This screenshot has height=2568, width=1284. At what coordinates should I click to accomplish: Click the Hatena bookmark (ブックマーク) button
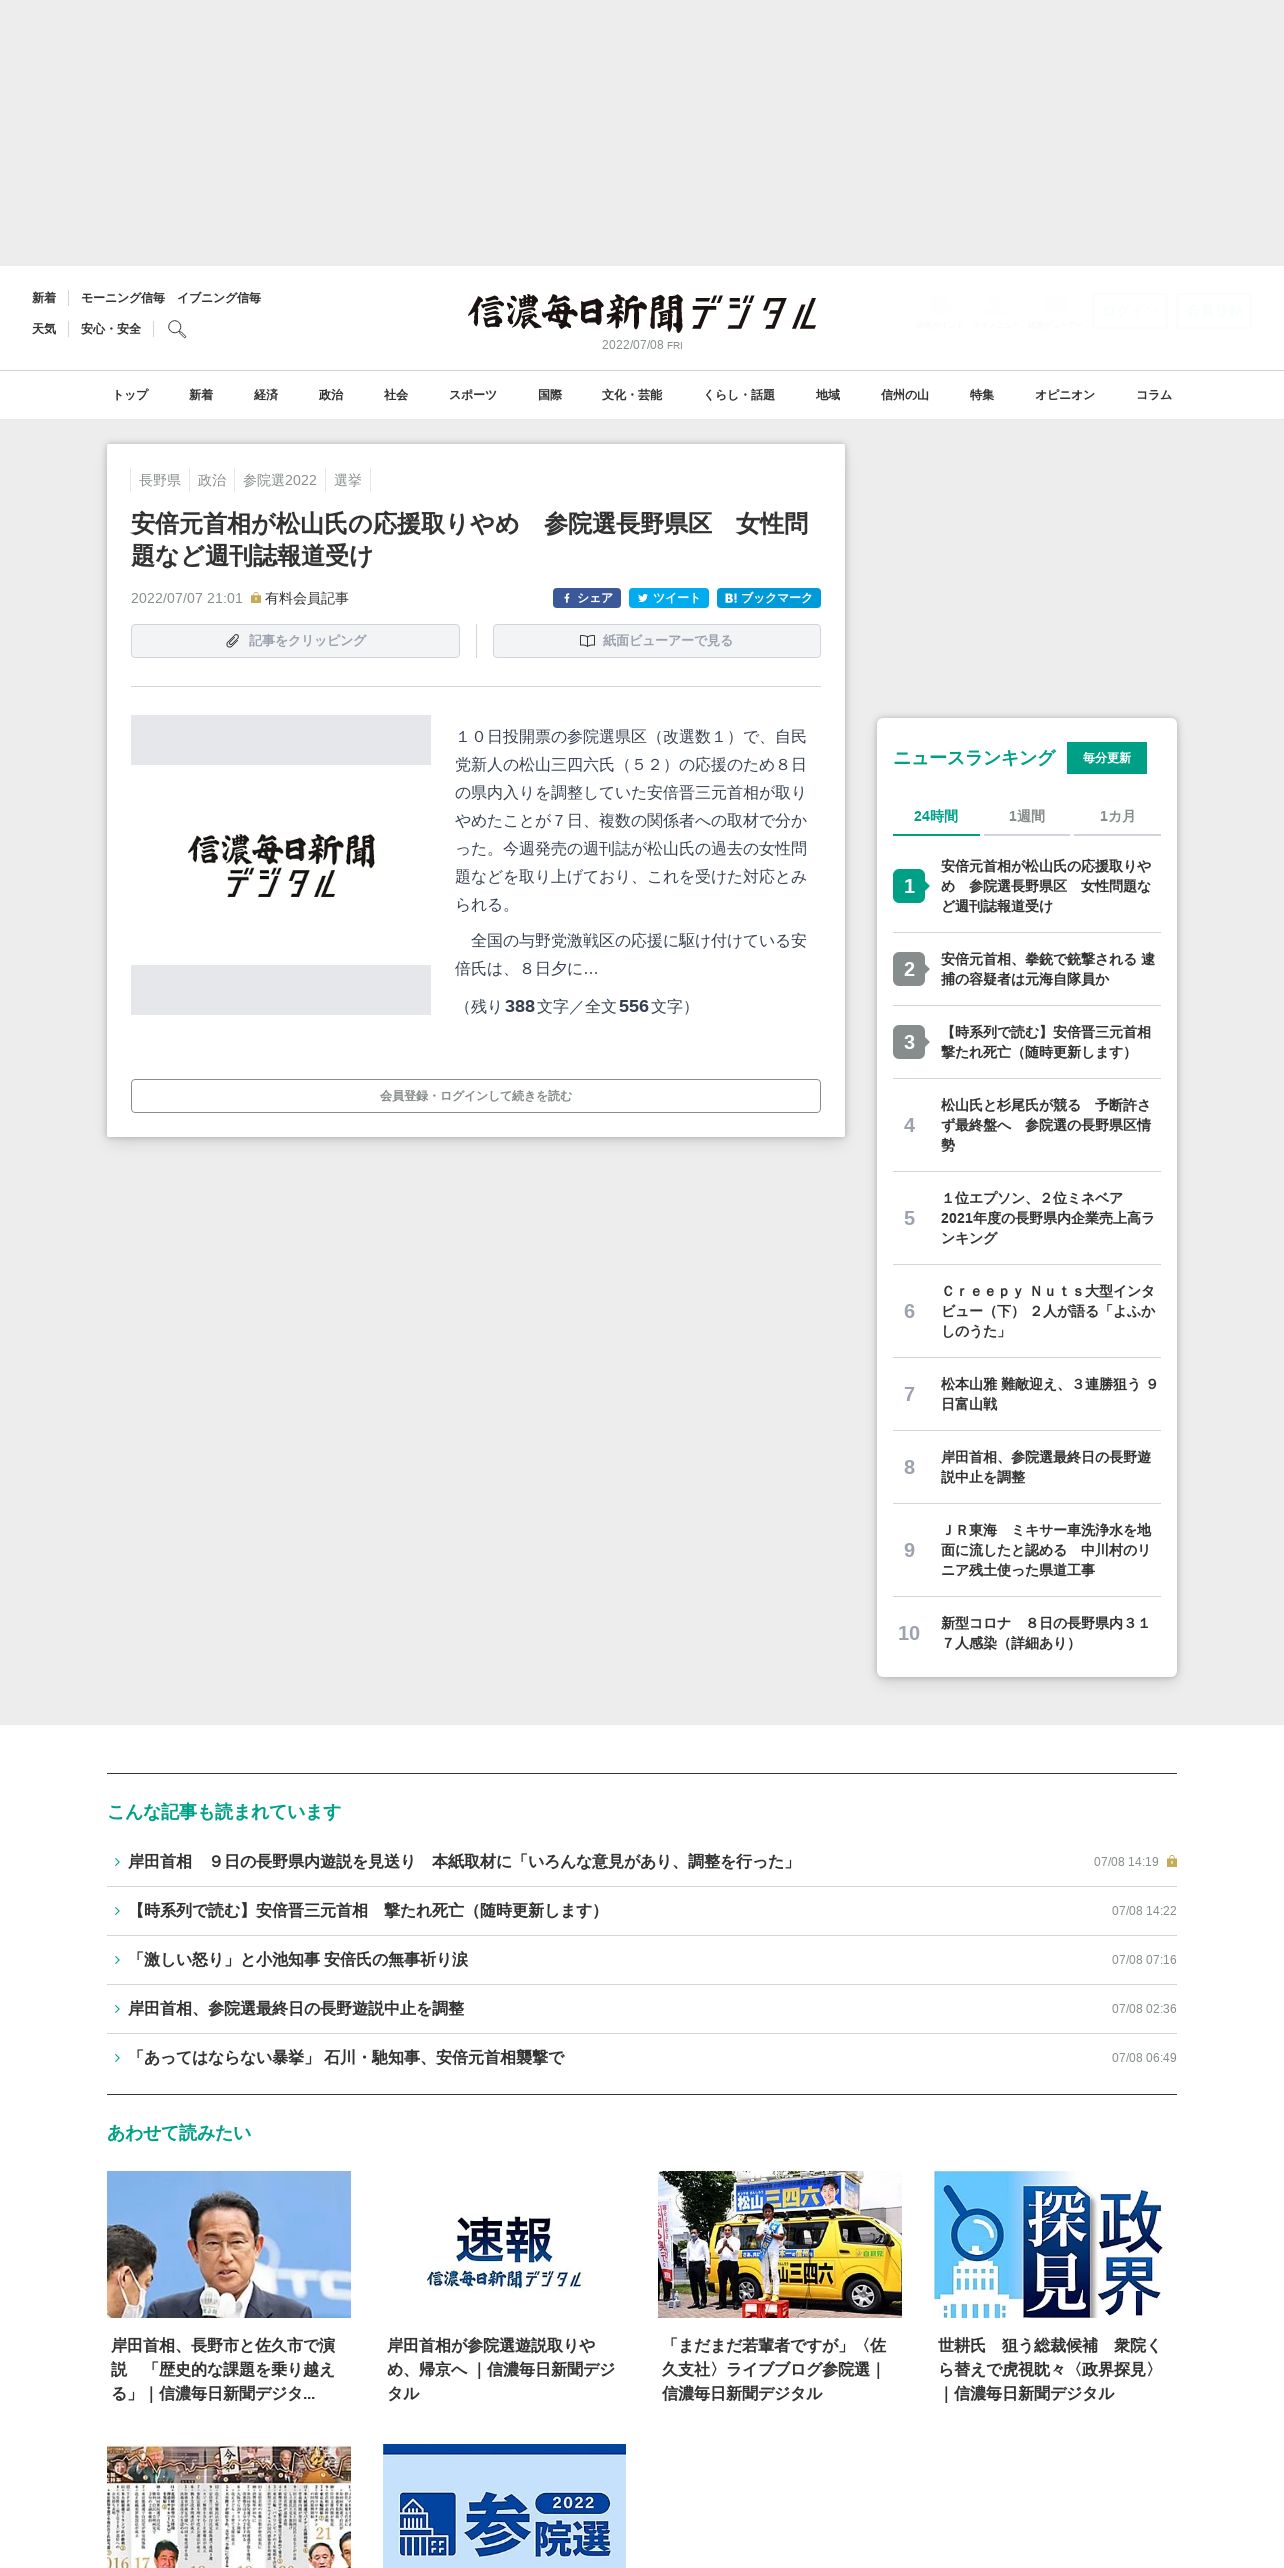[769, 598]
